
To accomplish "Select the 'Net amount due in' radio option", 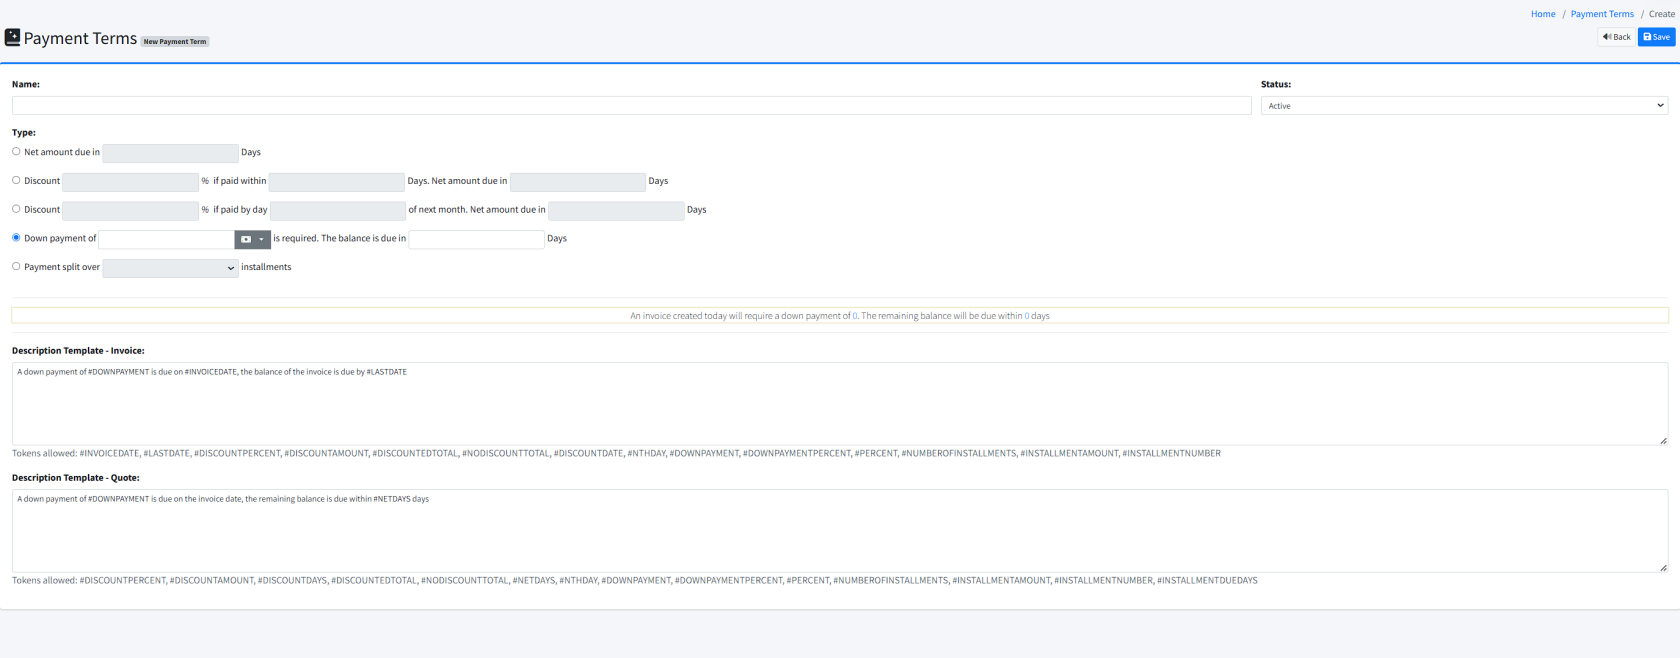I will (16, 152).
